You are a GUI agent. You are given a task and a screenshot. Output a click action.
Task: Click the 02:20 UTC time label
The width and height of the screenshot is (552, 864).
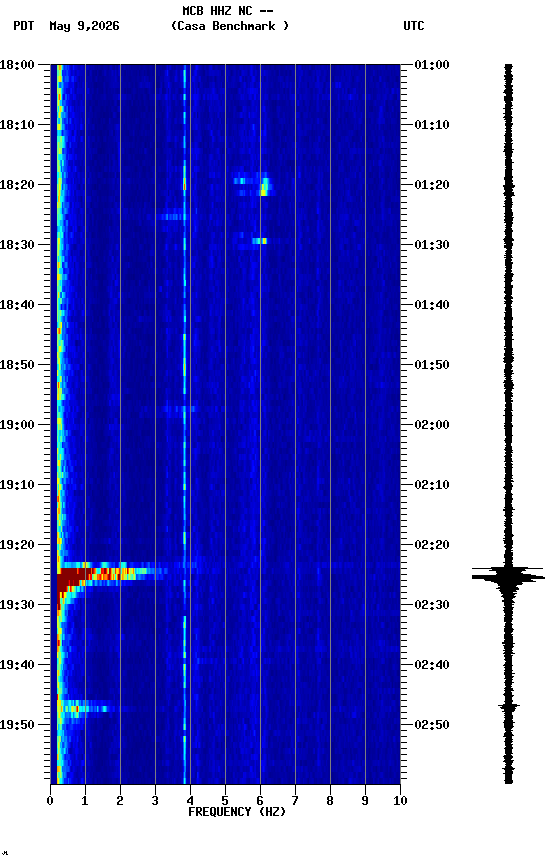432,545
